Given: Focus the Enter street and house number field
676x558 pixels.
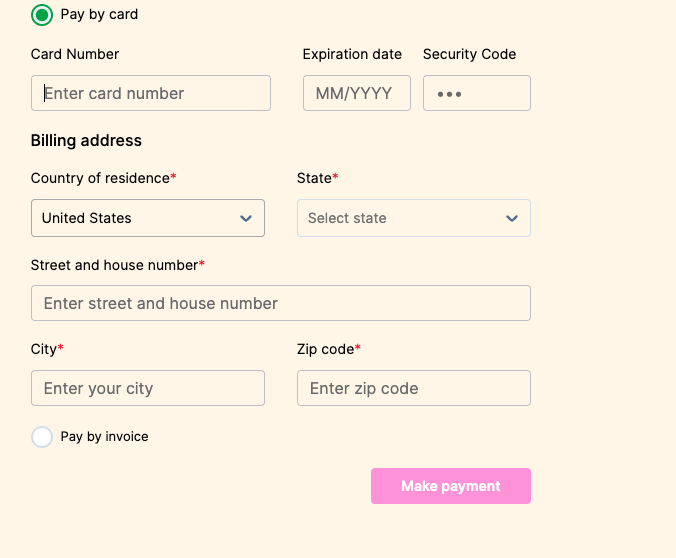Looking at the screenshot, I should (x=280, y=303).
